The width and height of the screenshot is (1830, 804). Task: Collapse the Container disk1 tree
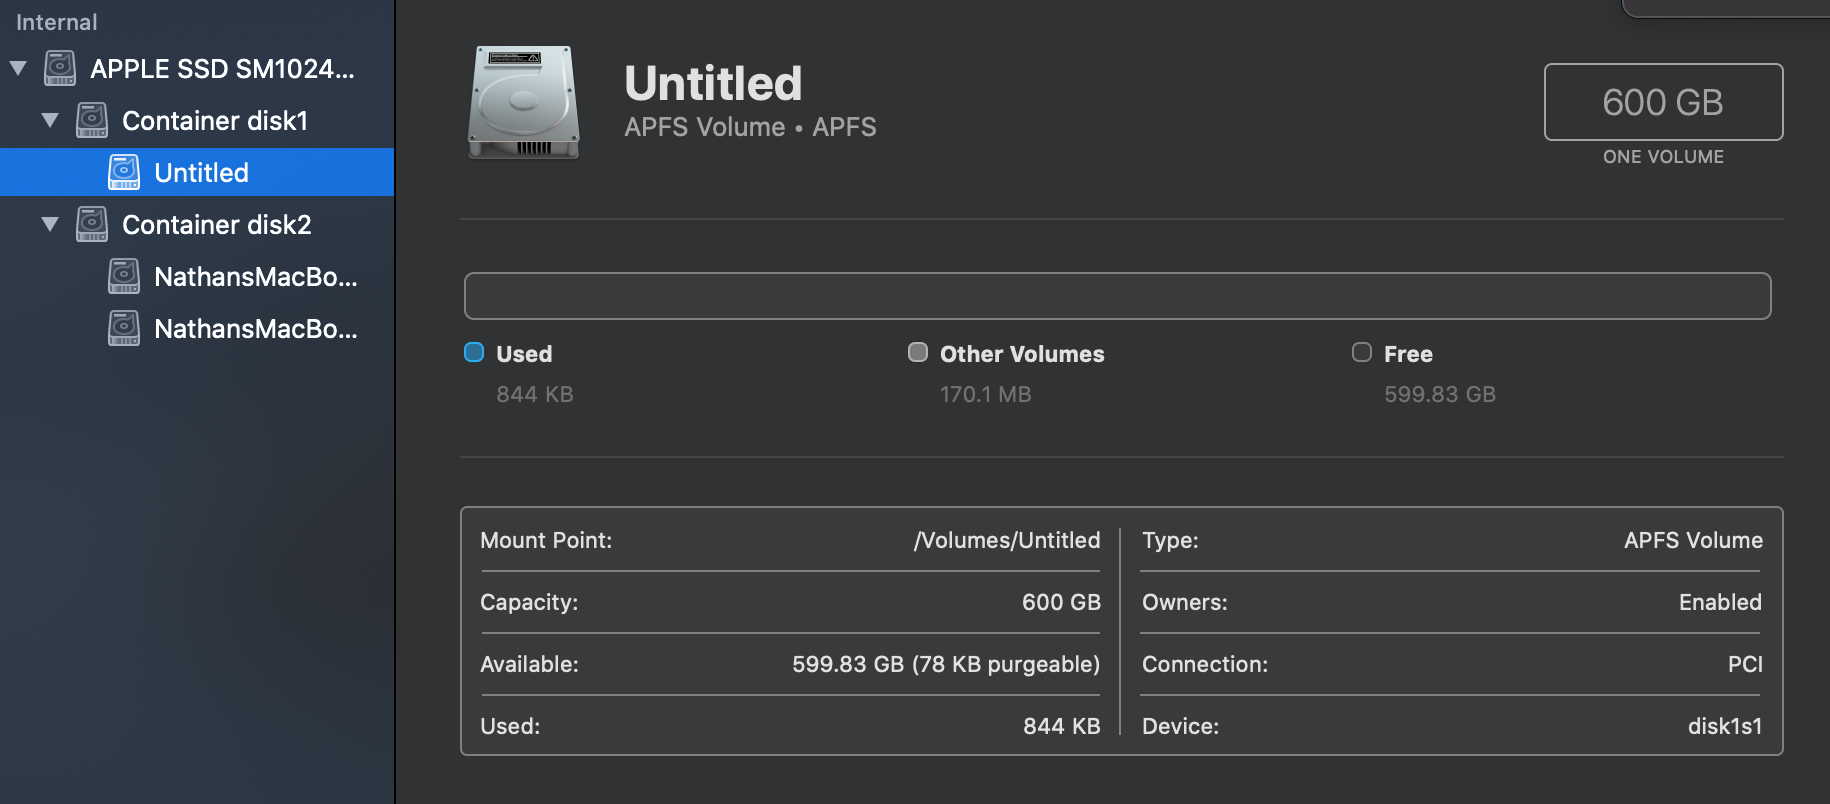click(x=50, y=120)
